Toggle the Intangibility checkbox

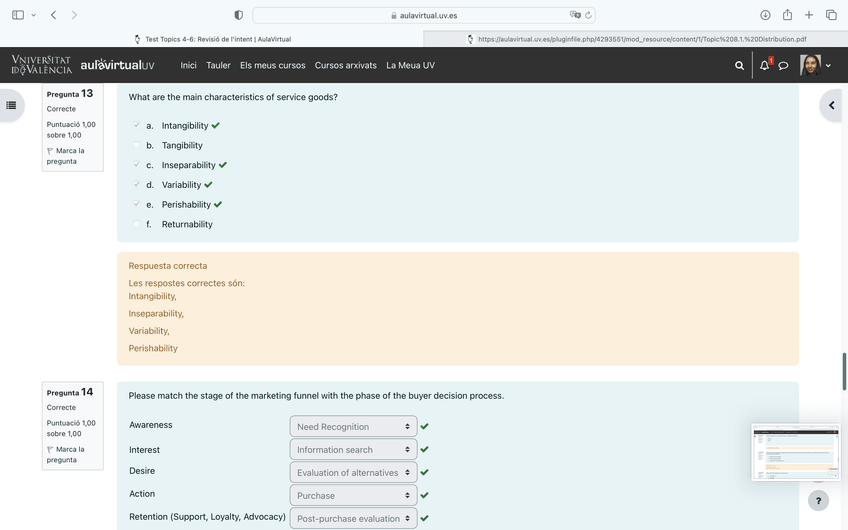coord(137,126)
